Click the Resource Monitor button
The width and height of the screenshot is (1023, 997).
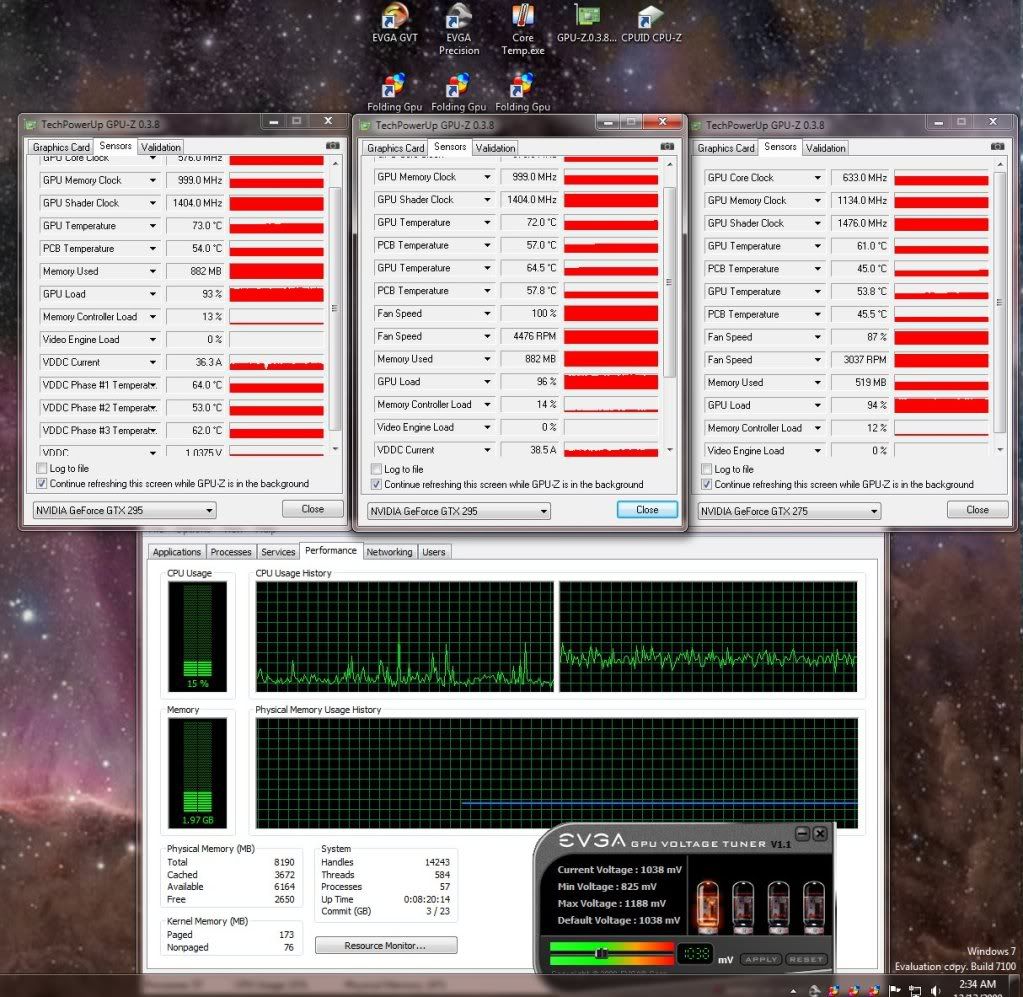386,945
